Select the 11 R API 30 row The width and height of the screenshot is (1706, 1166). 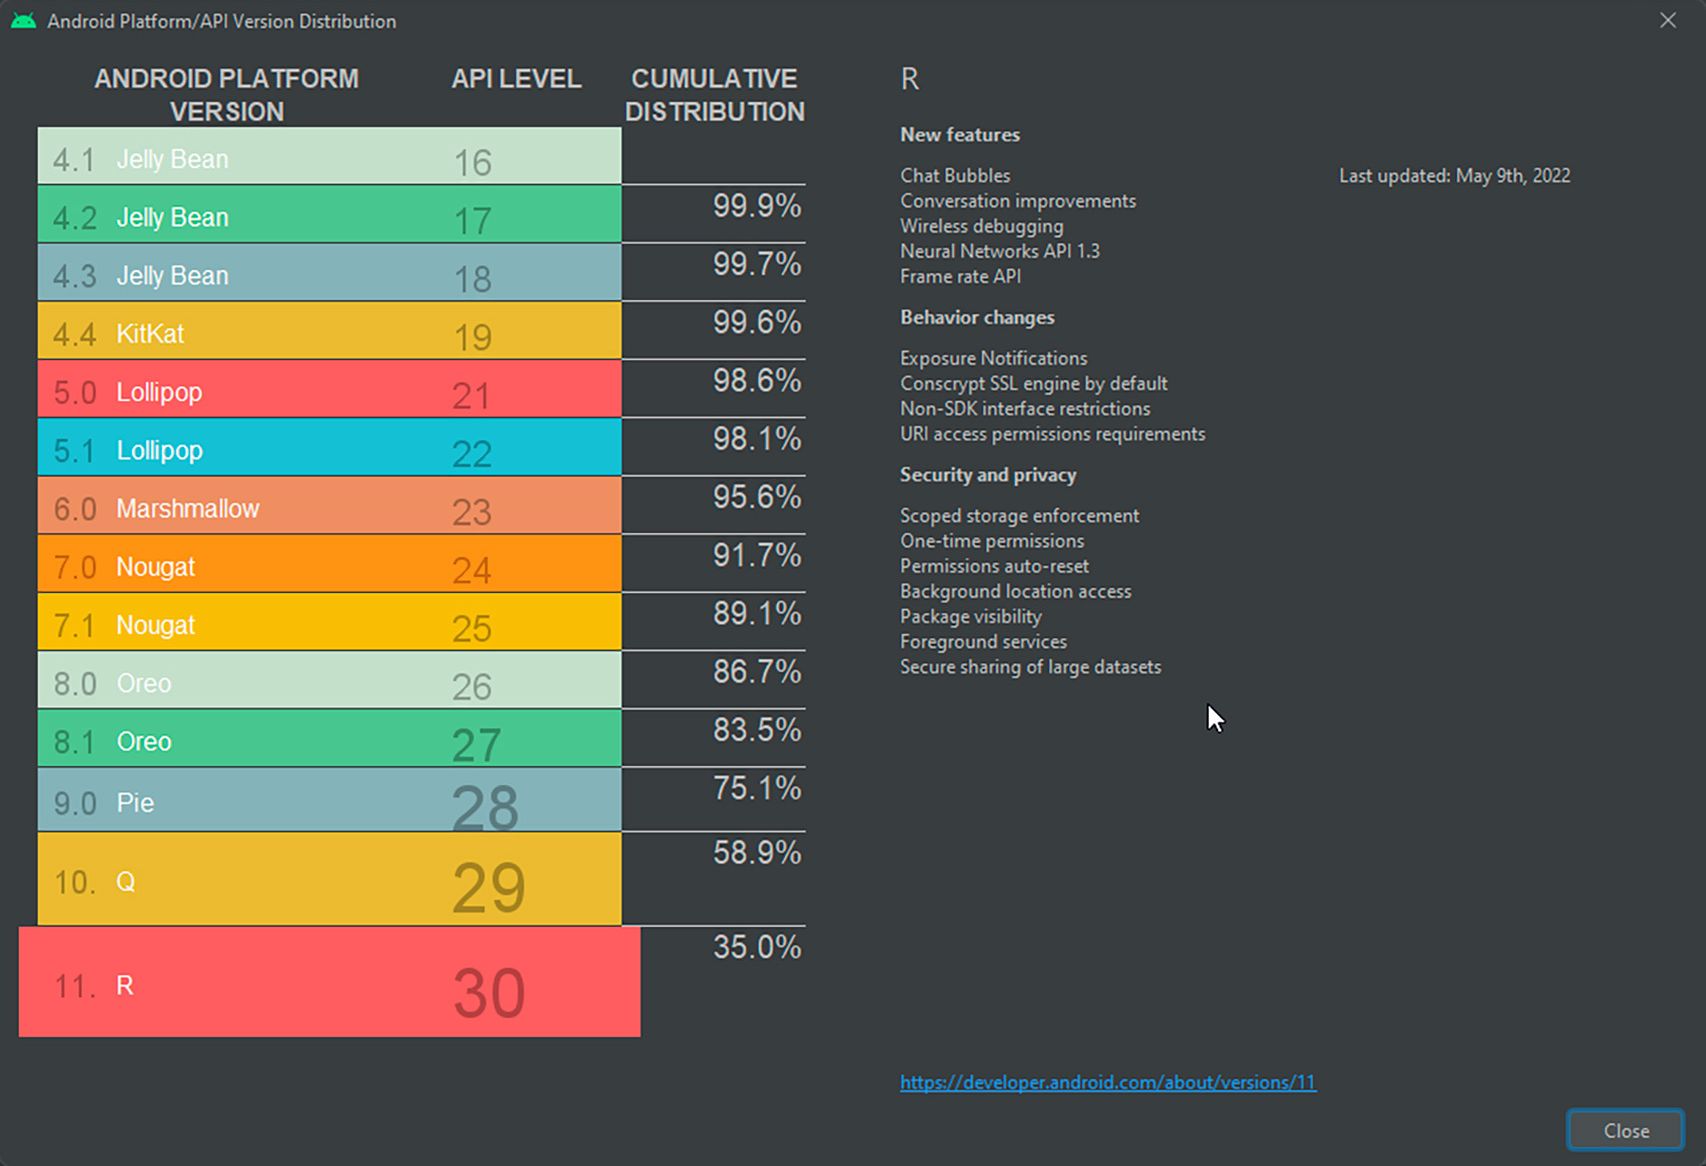(329, 982)
